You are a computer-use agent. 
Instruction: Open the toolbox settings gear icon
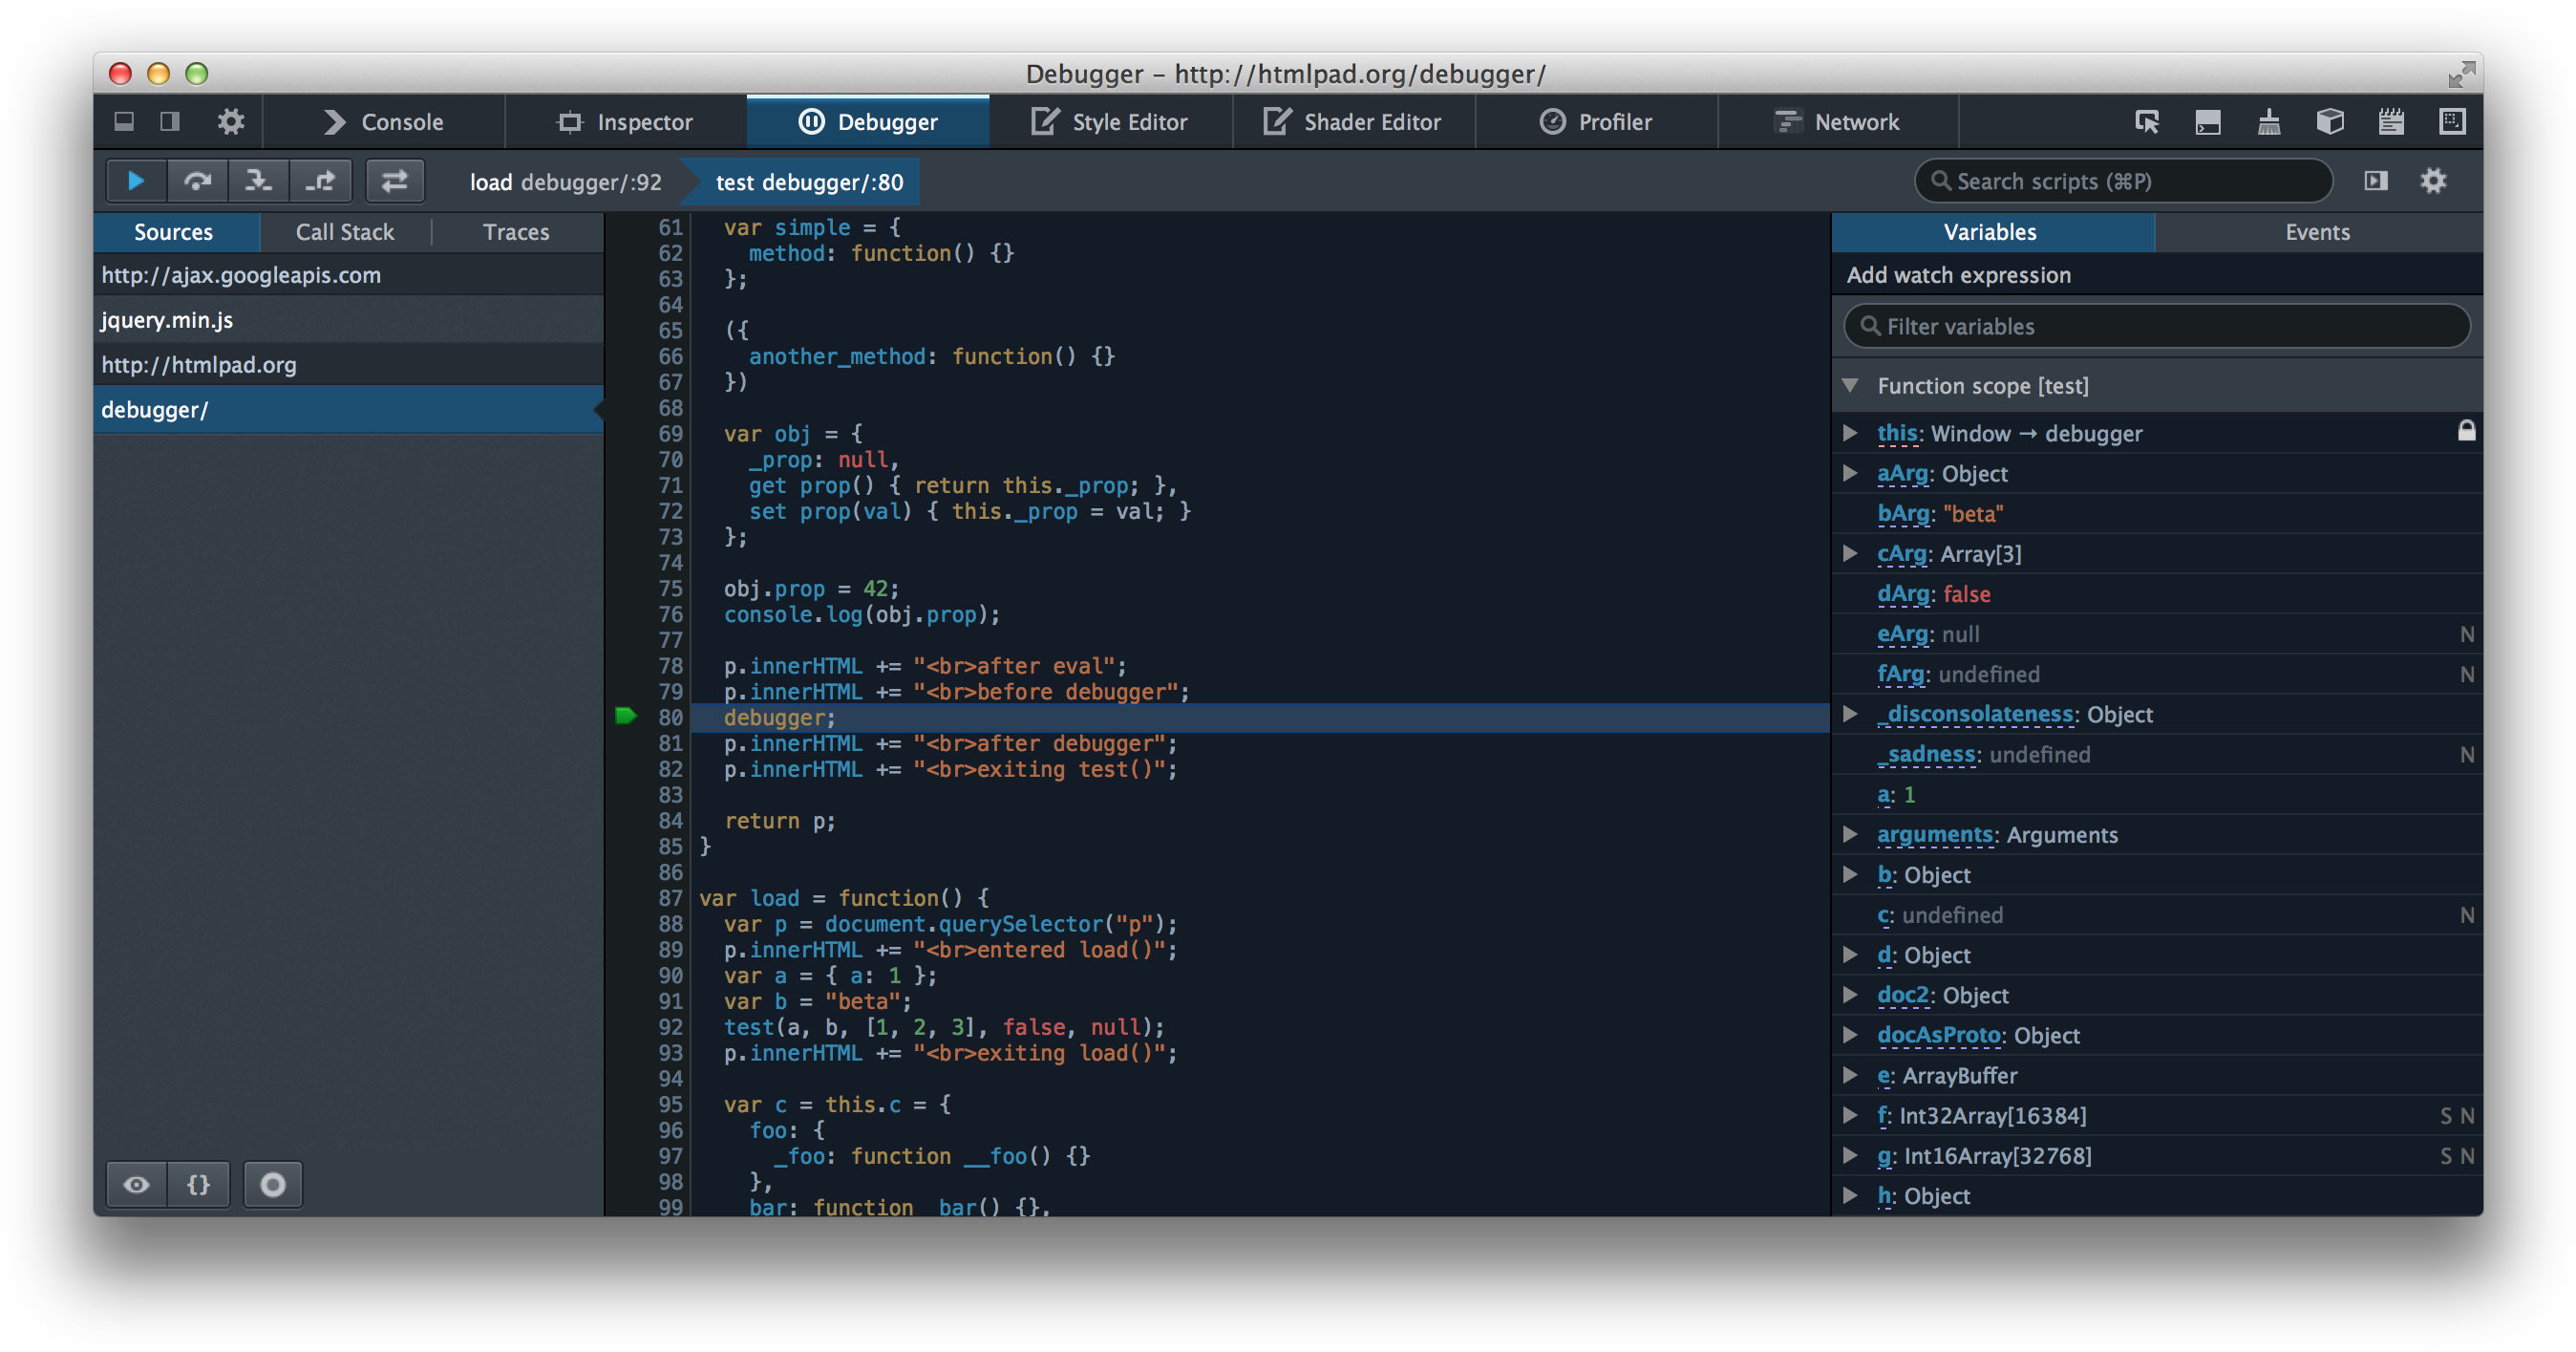(231, 122)
